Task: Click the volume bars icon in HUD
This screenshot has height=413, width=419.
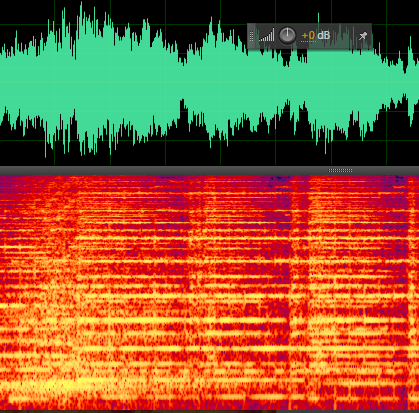Action: [267, 35]
